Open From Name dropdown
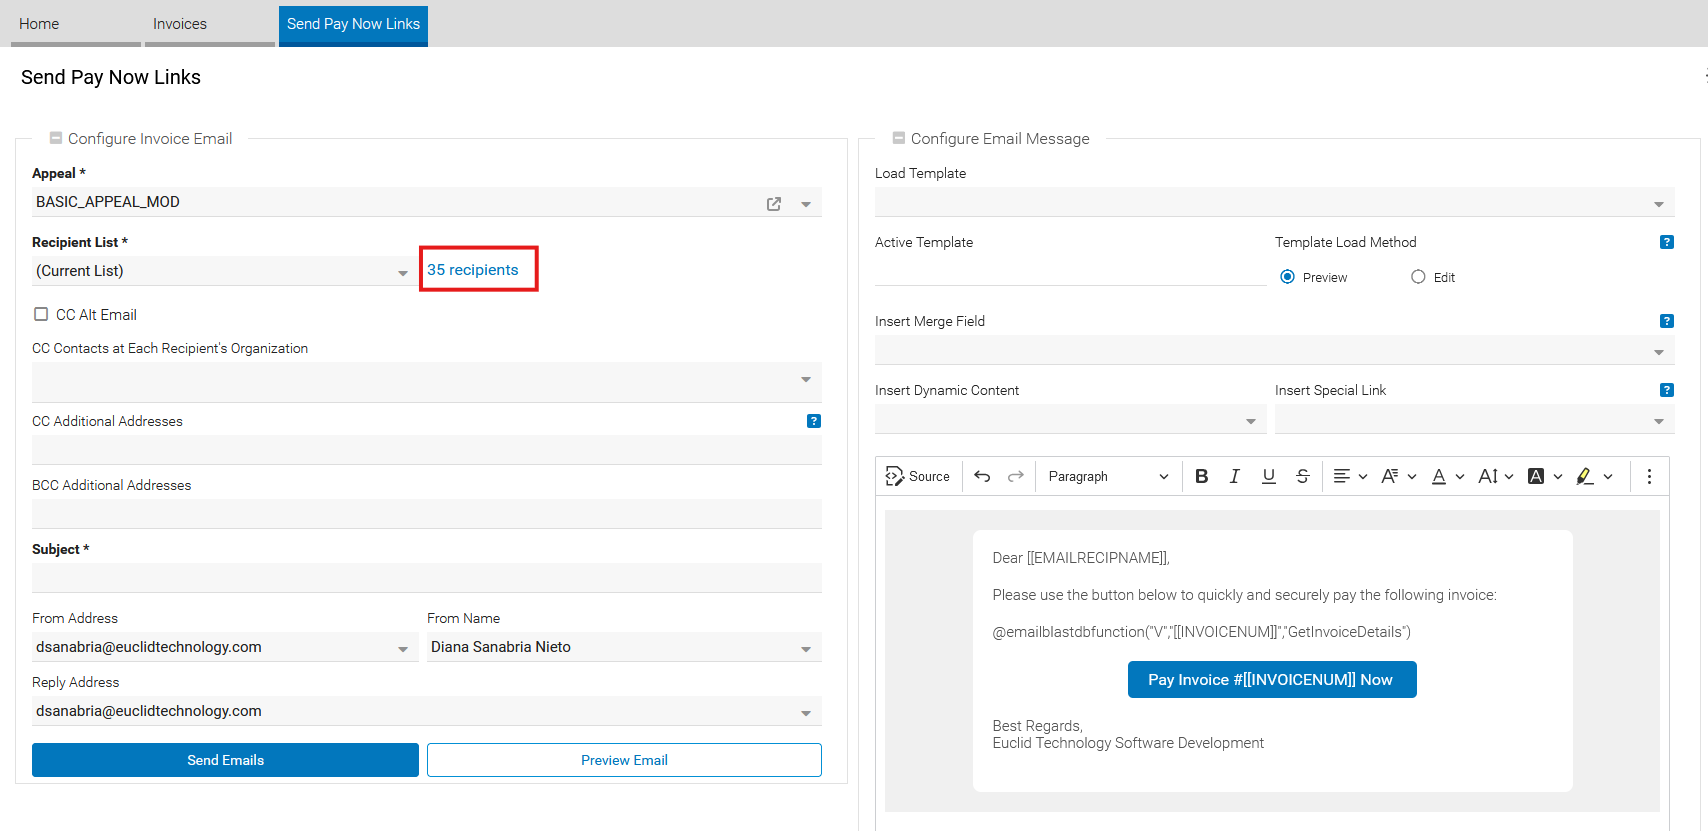Image resolution: width=1708 pixels, height=831 pixels. click(806, 649)
